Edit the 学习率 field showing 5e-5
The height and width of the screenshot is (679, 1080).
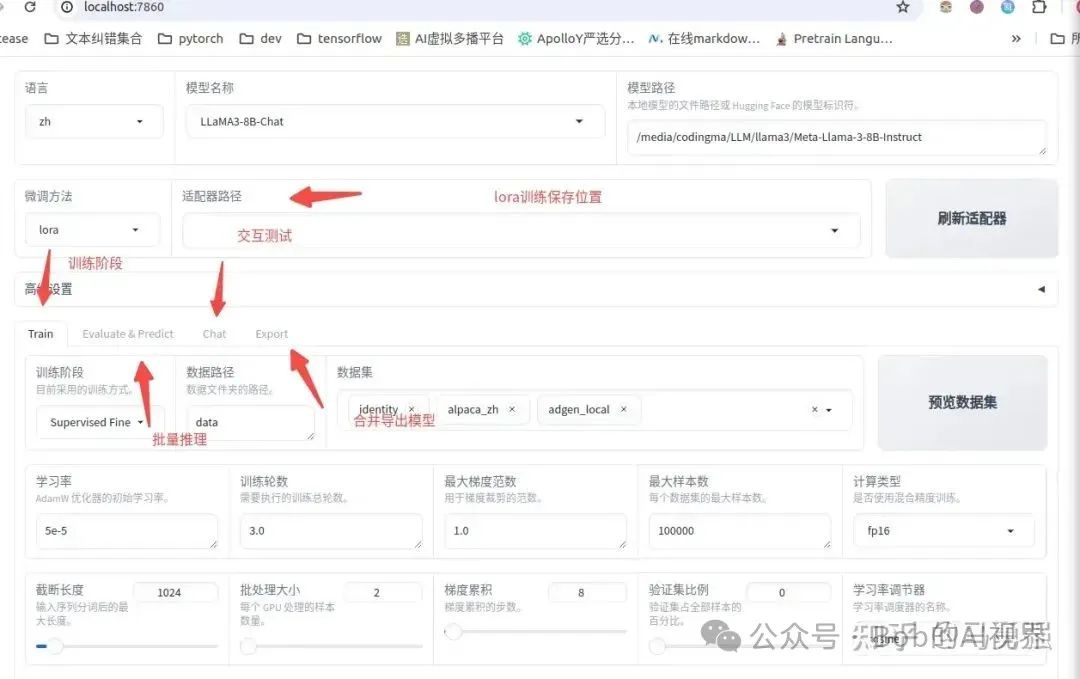(127, 531)
